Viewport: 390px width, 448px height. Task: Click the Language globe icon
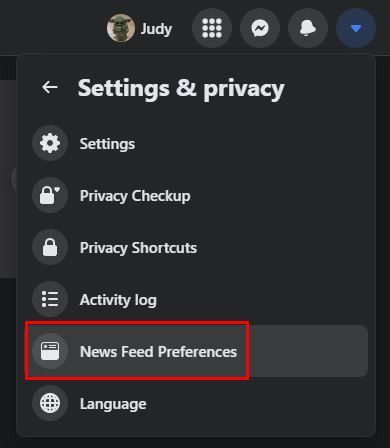click(50, 403)
